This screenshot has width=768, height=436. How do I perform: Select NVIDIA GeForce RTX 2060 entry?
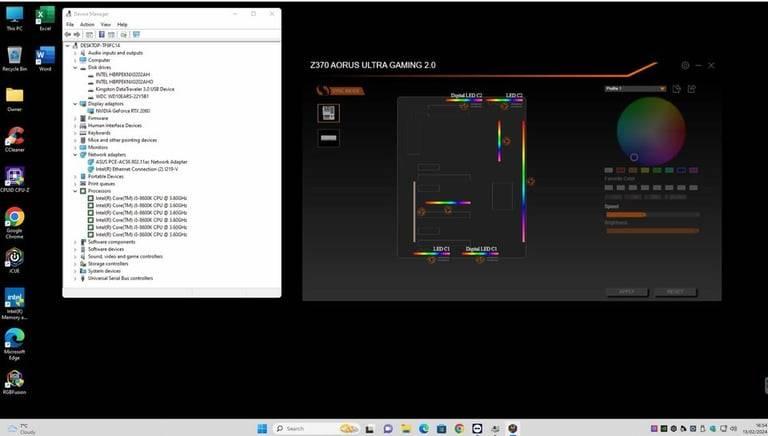point(122,111)
